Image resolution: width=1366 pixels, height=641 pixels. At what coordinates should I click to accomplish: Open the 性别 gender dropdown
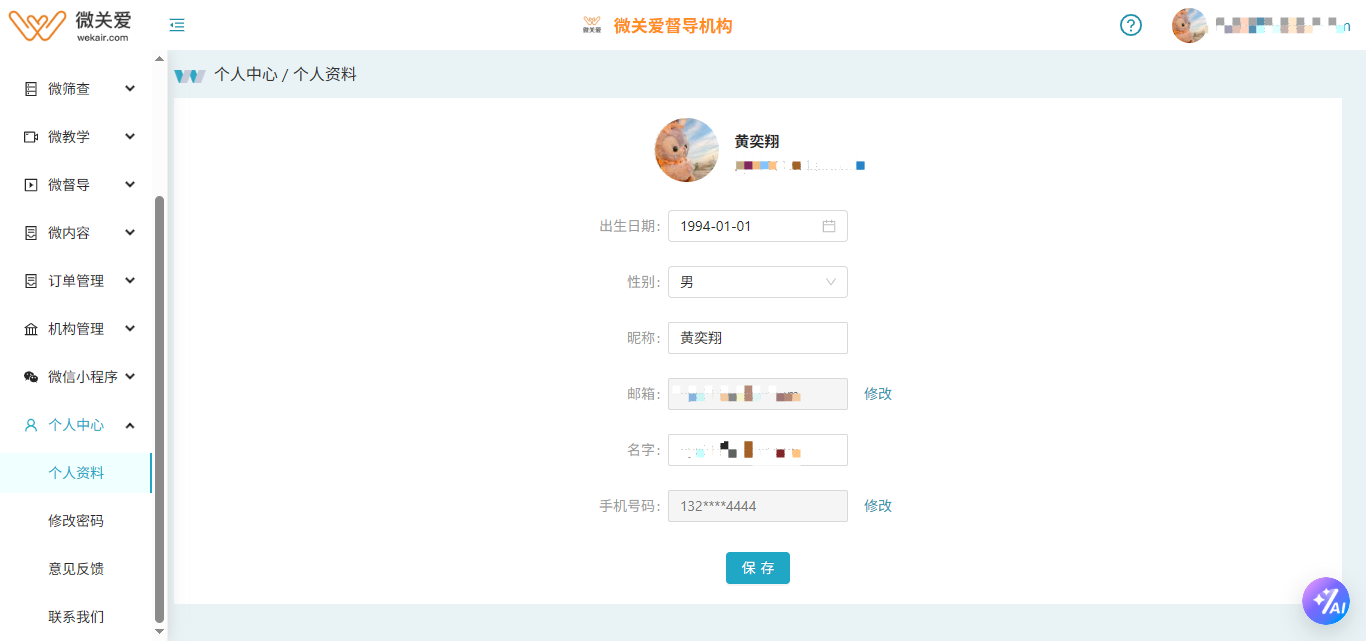point(757,282)
